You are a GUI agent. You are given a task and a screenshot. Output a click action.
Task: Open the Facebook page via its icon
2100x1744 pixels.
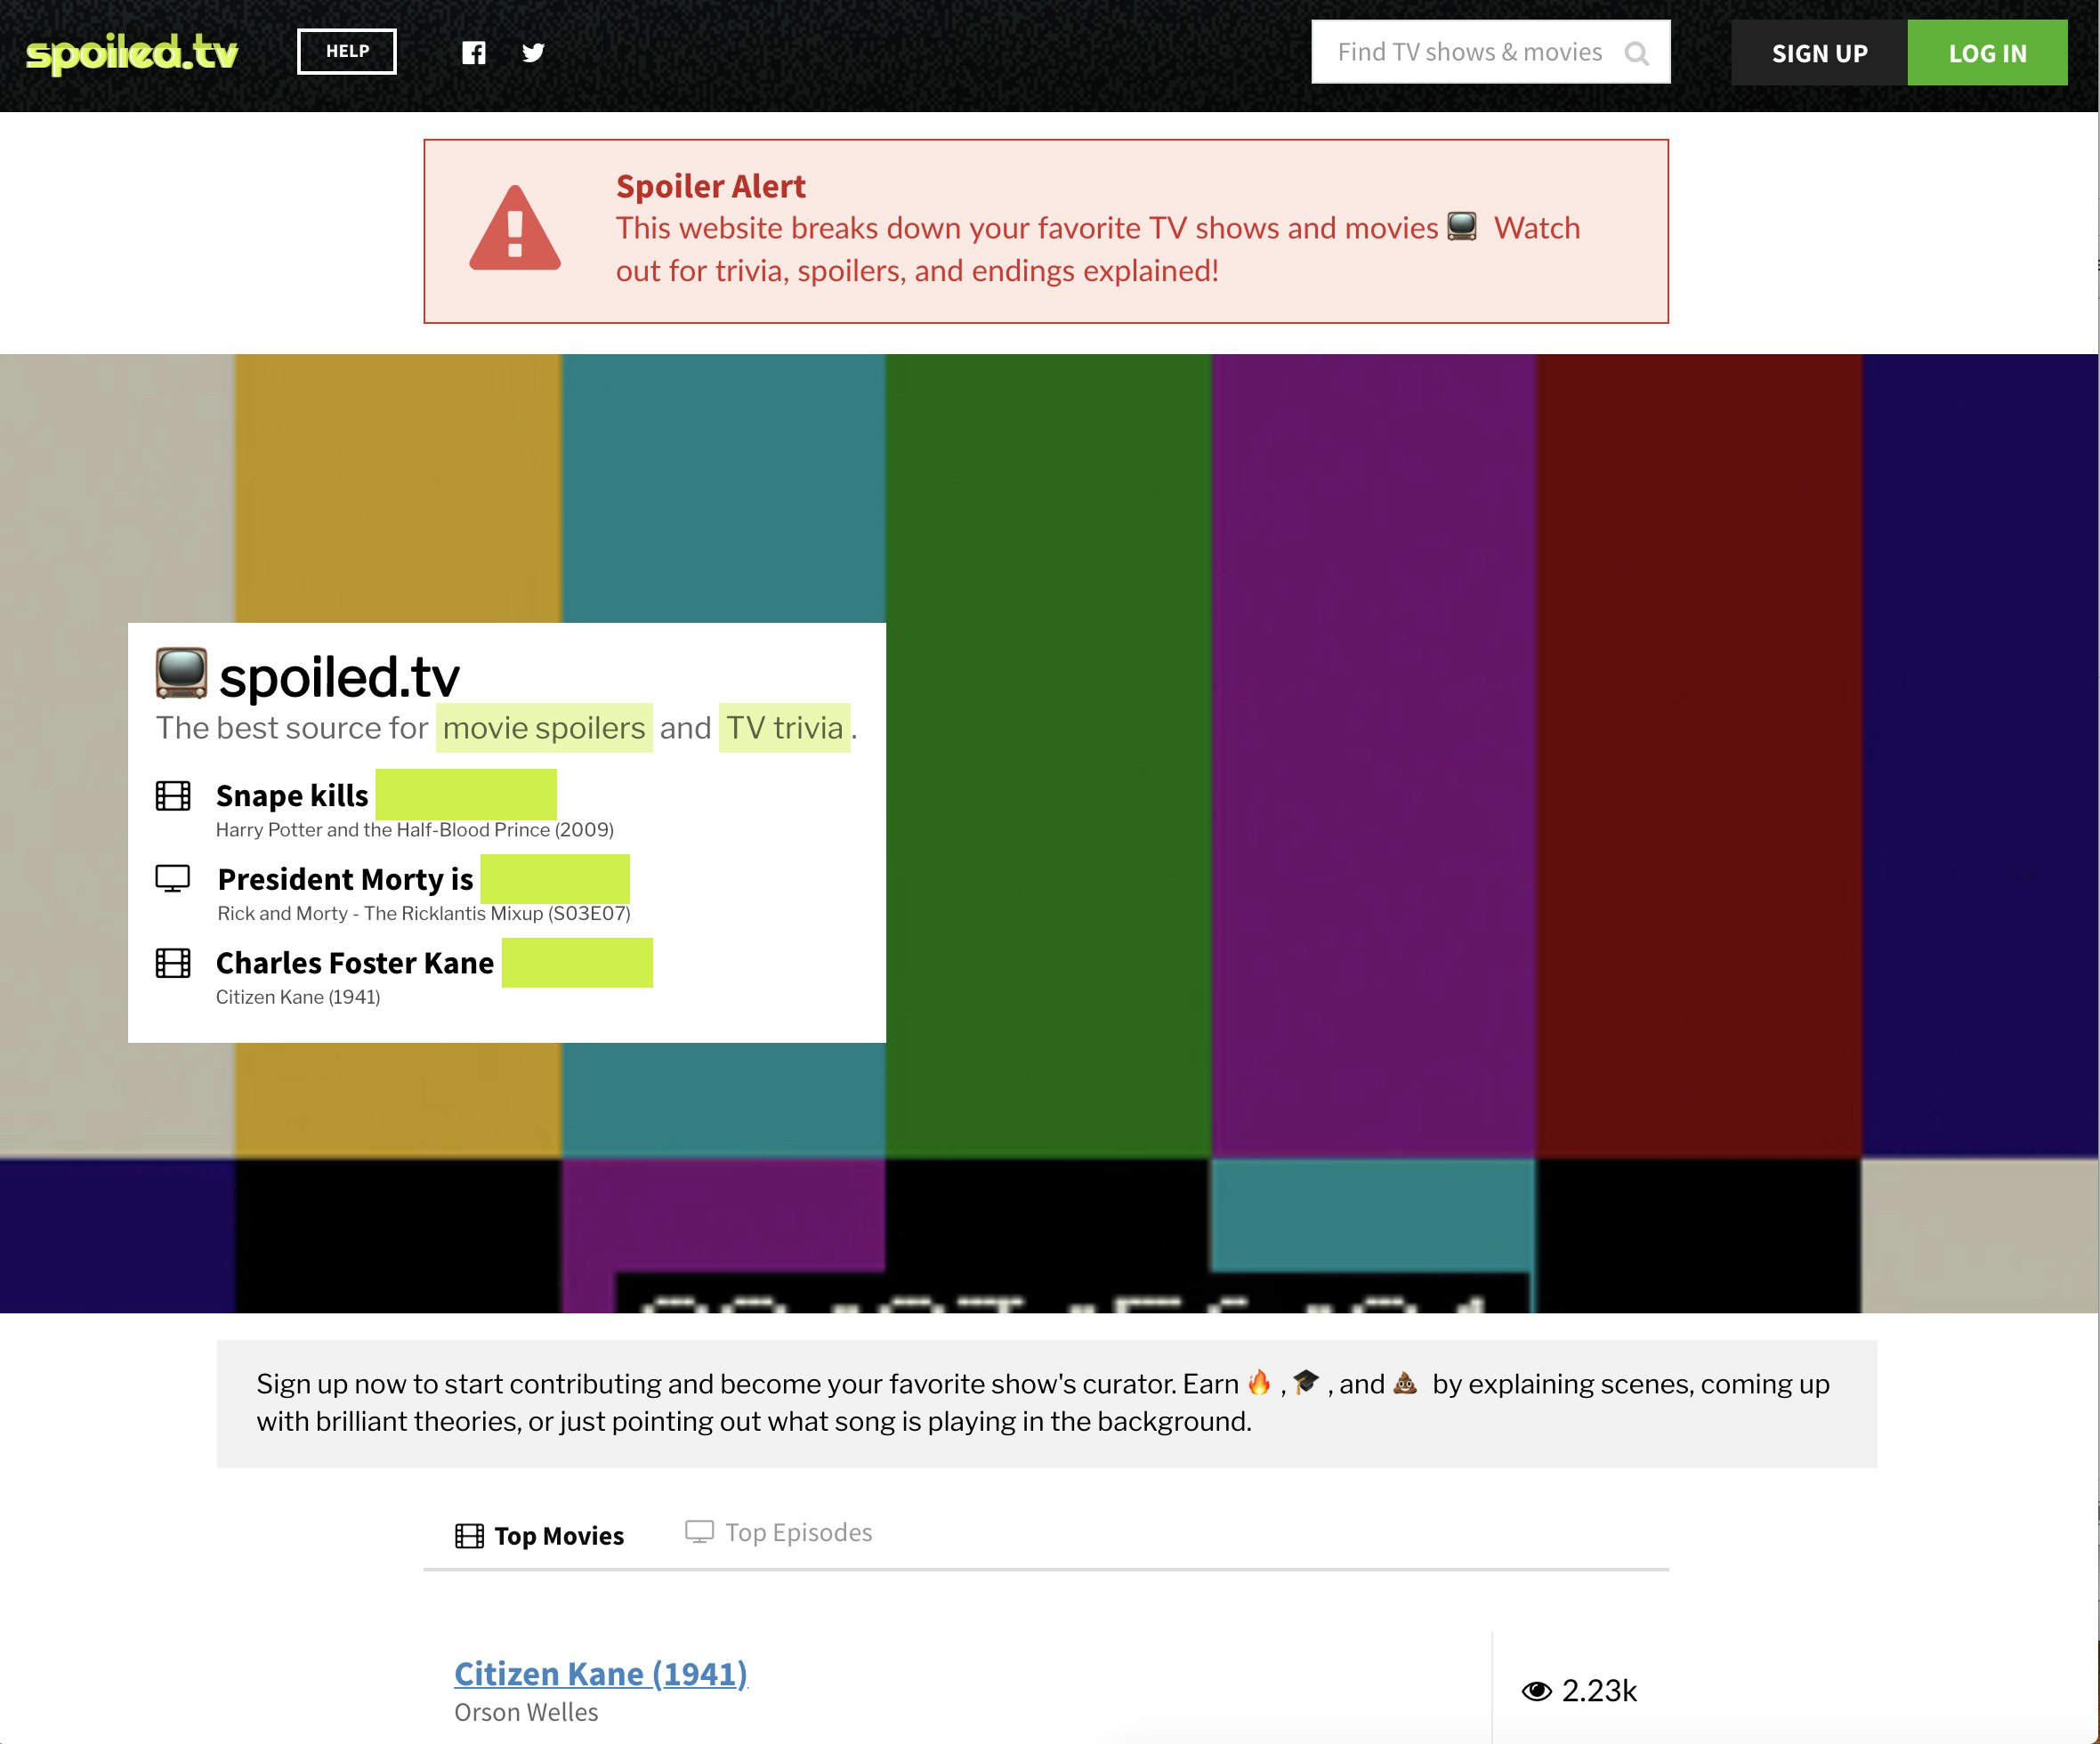475,52
